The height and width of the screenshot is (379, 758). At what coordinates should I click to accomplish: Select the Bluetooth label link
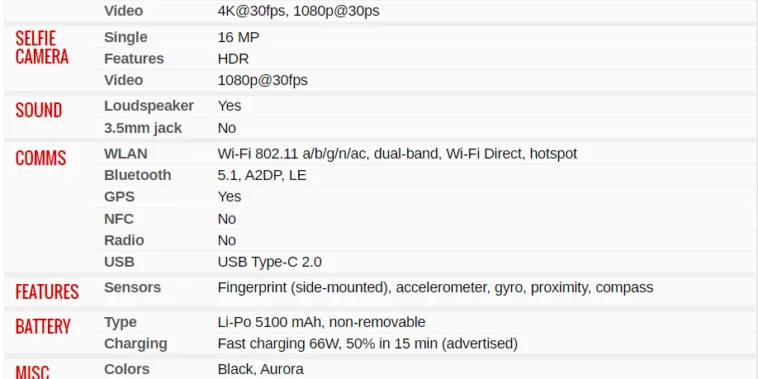pos(138,175)
